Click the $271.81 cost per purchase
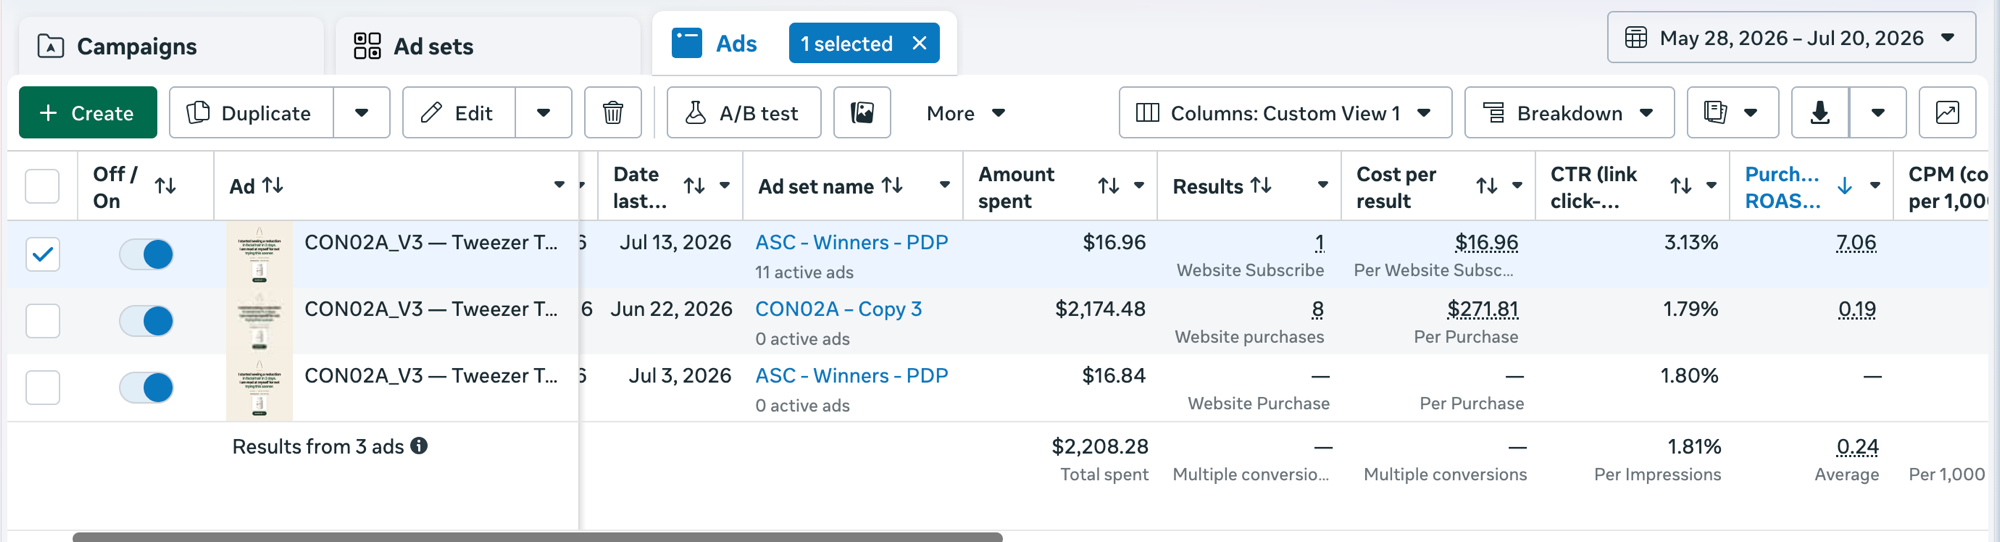This screenshot has height=542, width=2000. point(1483,310)
